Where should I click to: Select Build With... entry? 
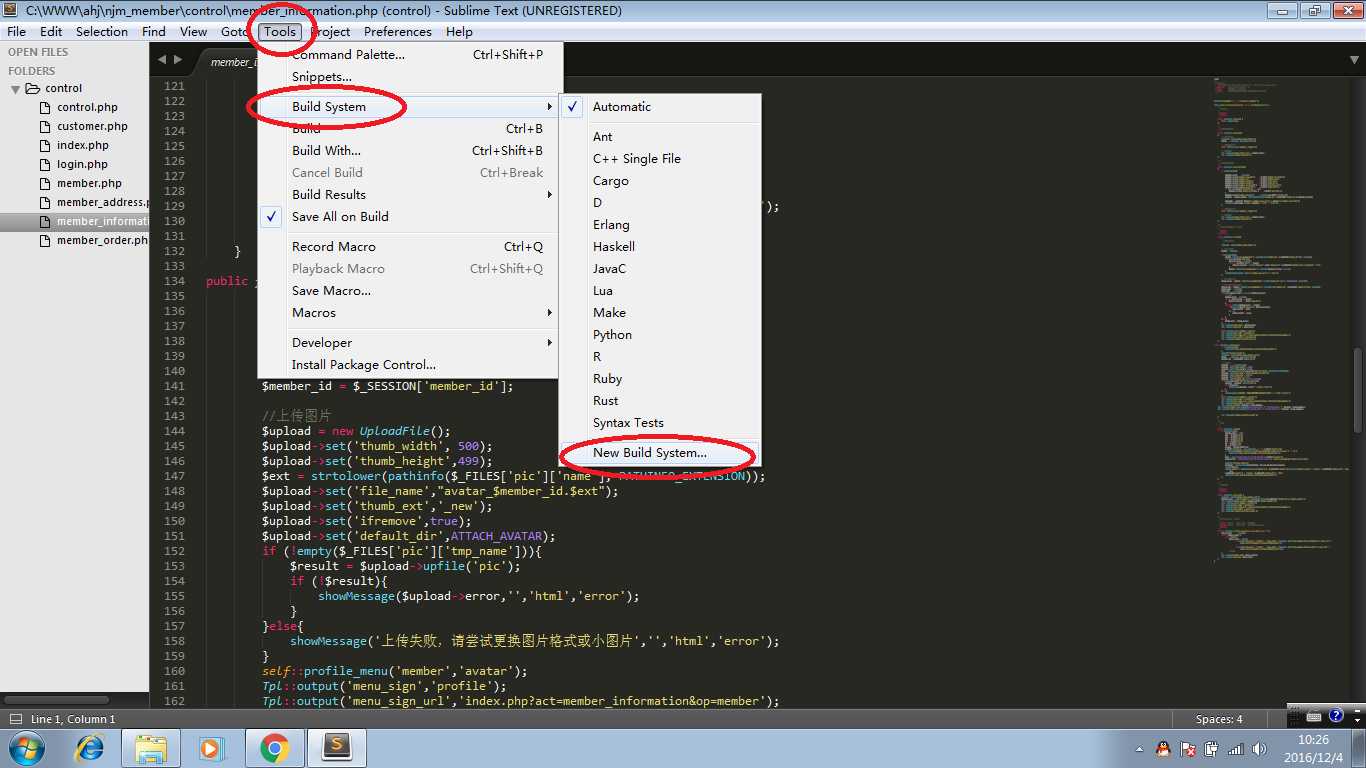coord(410,150)
